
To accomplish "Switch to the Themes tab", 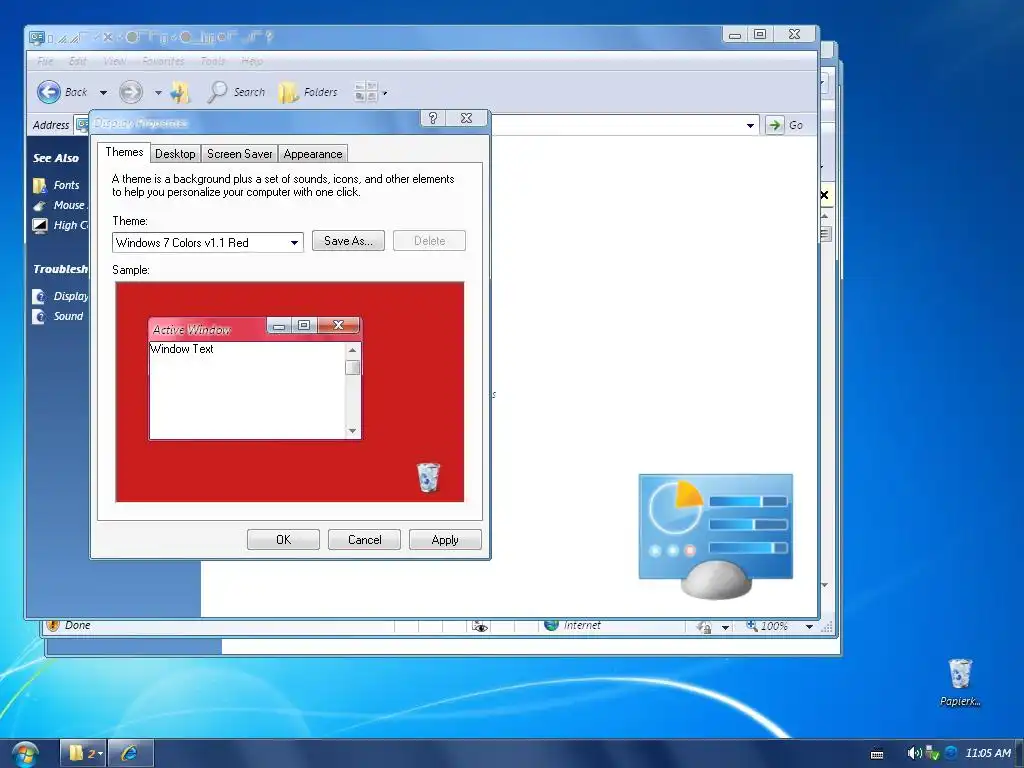I will [124, 152].
